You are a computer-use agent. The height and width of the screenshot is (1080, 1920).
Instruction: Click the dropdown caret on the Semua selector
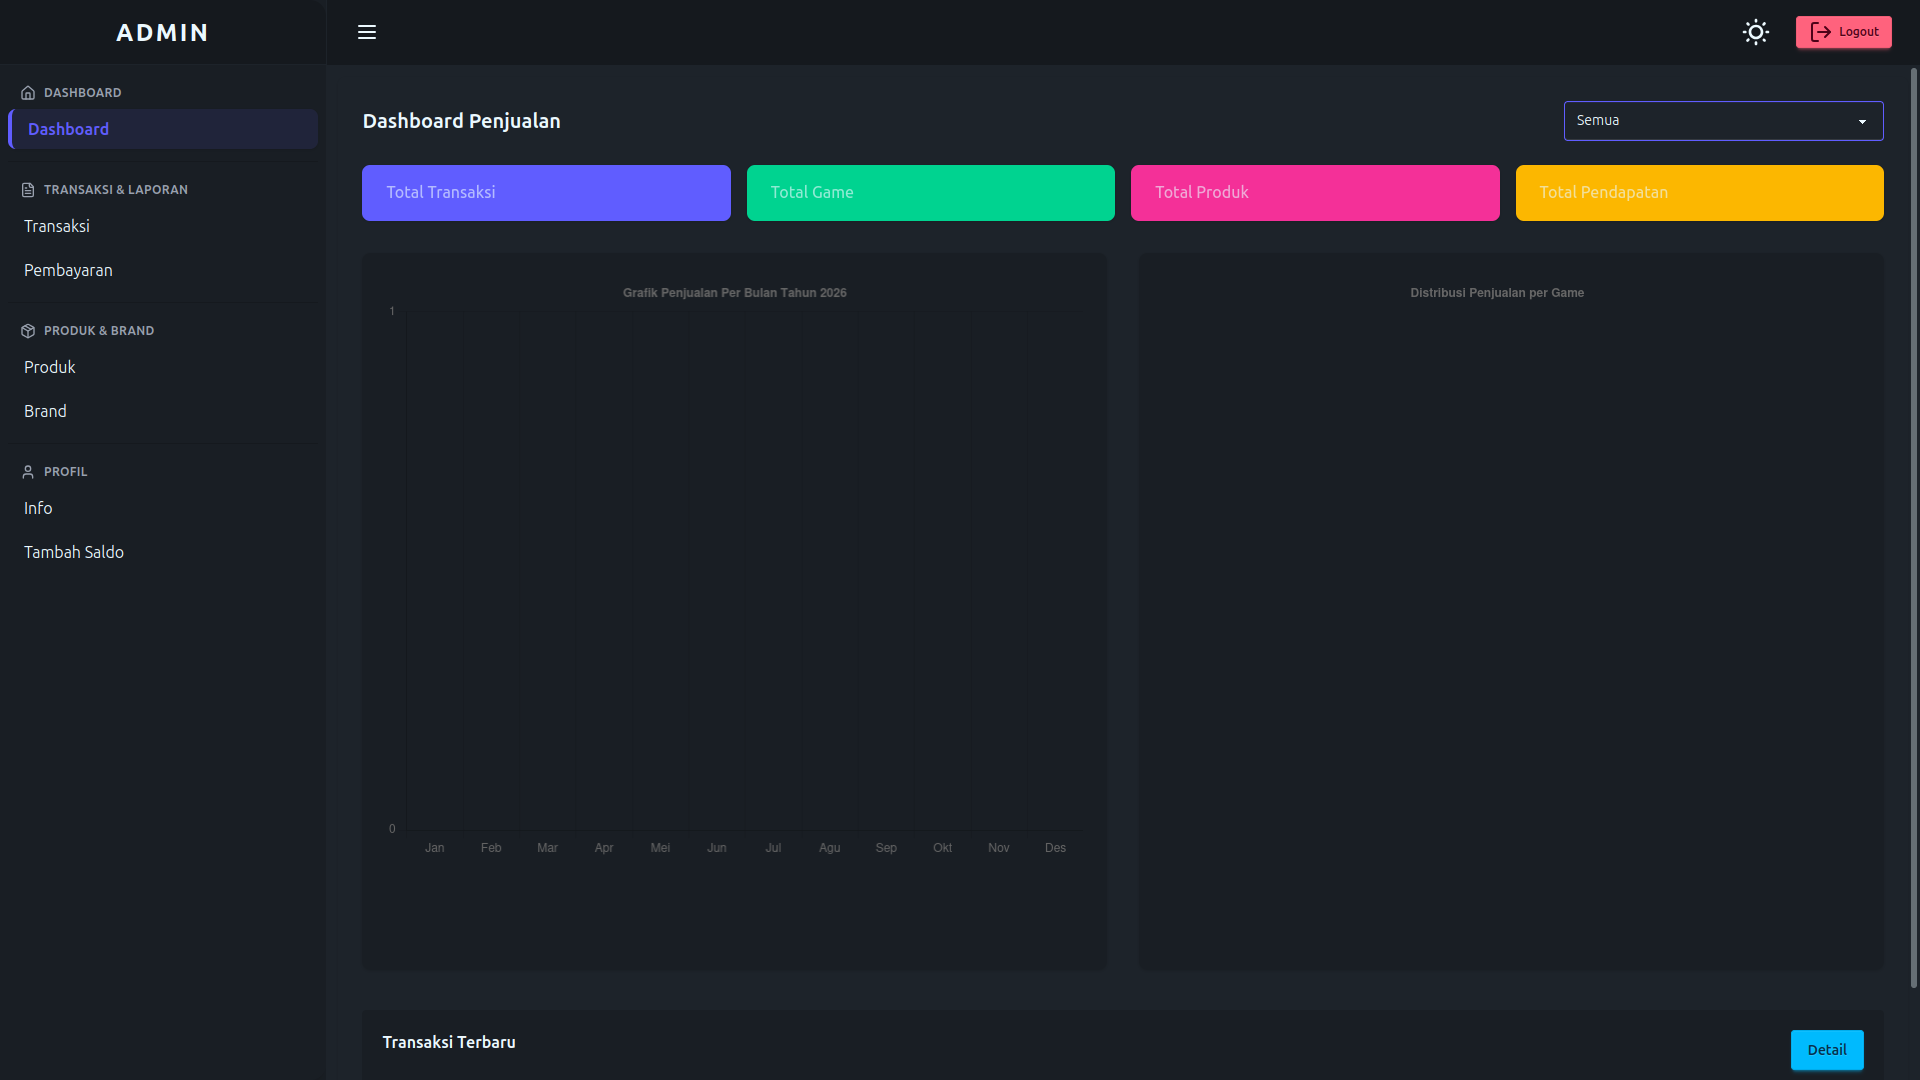1862,121
